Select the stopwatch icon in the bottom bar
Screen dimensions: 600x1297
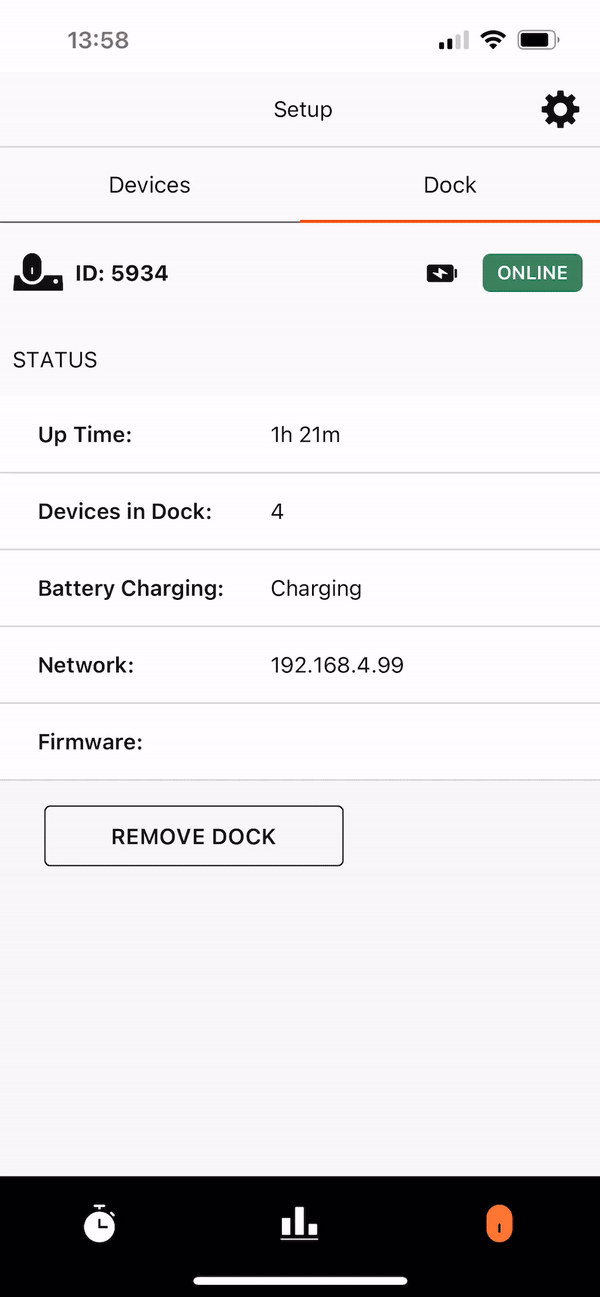[99, 1223]
